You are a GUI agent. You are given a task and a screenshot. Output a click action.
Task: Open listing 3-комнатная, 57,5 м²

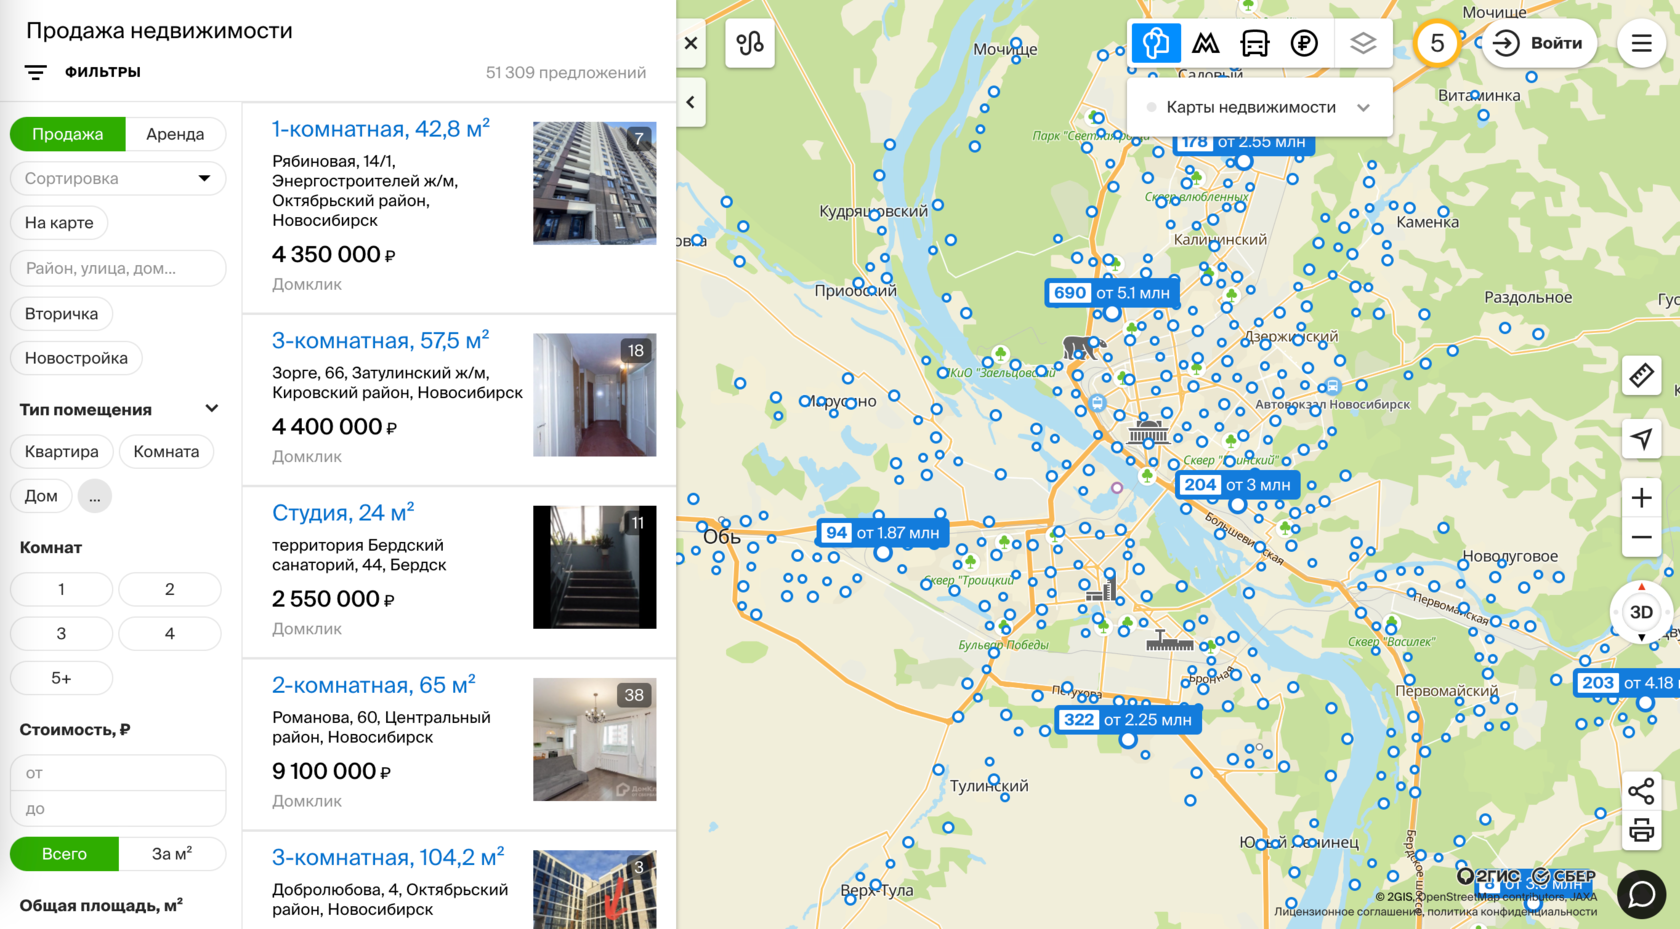(381, 341)
